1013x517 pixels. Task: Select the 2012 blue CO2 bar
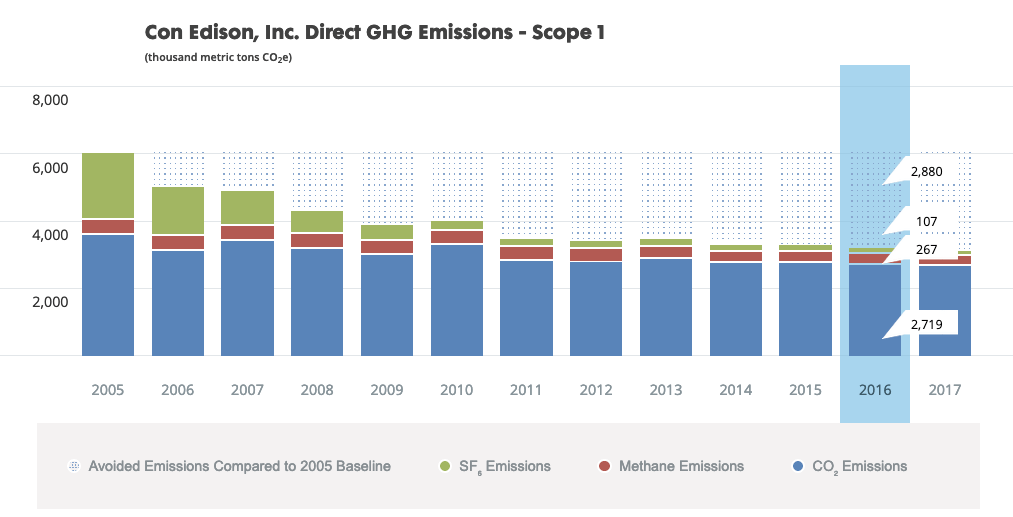[596, 309]
